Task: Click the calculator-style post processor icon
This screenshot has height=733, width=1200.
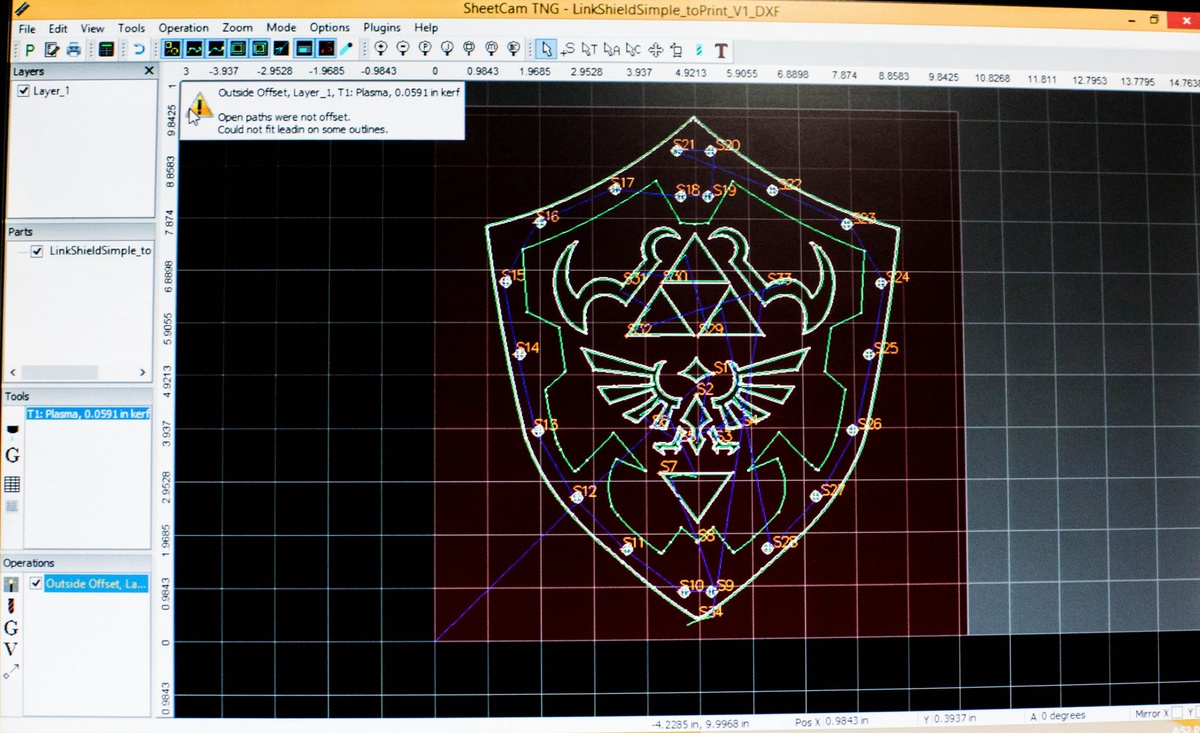Action: (105, 48)
